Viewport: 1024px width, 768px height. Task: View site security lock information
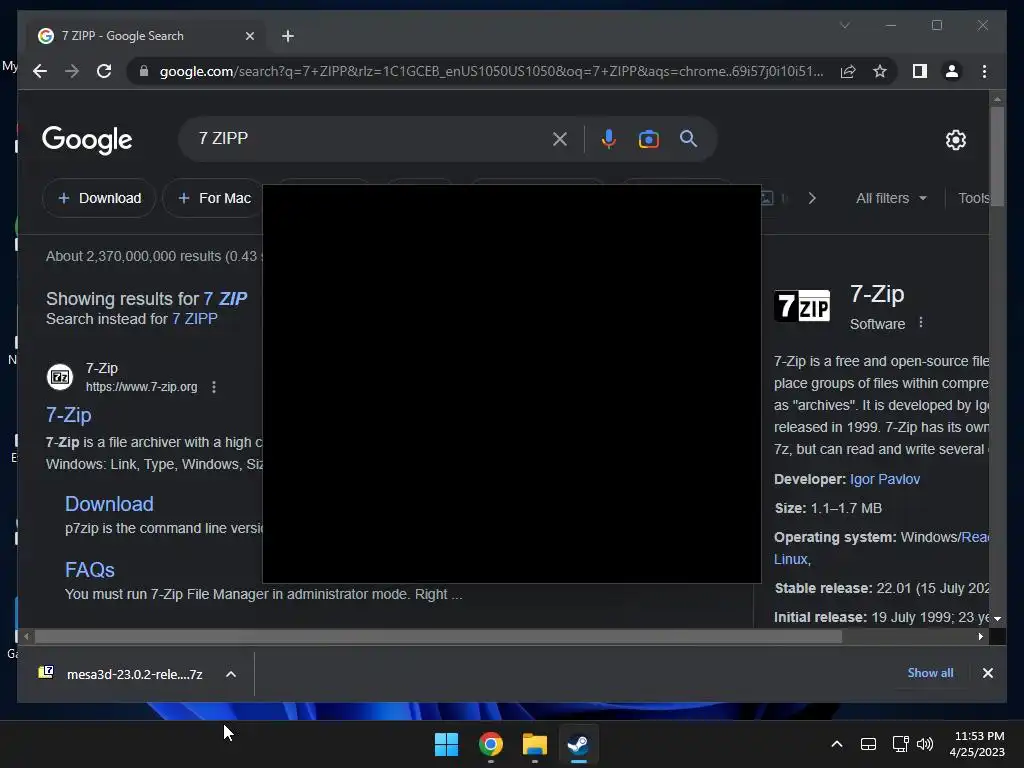[144, 71]
